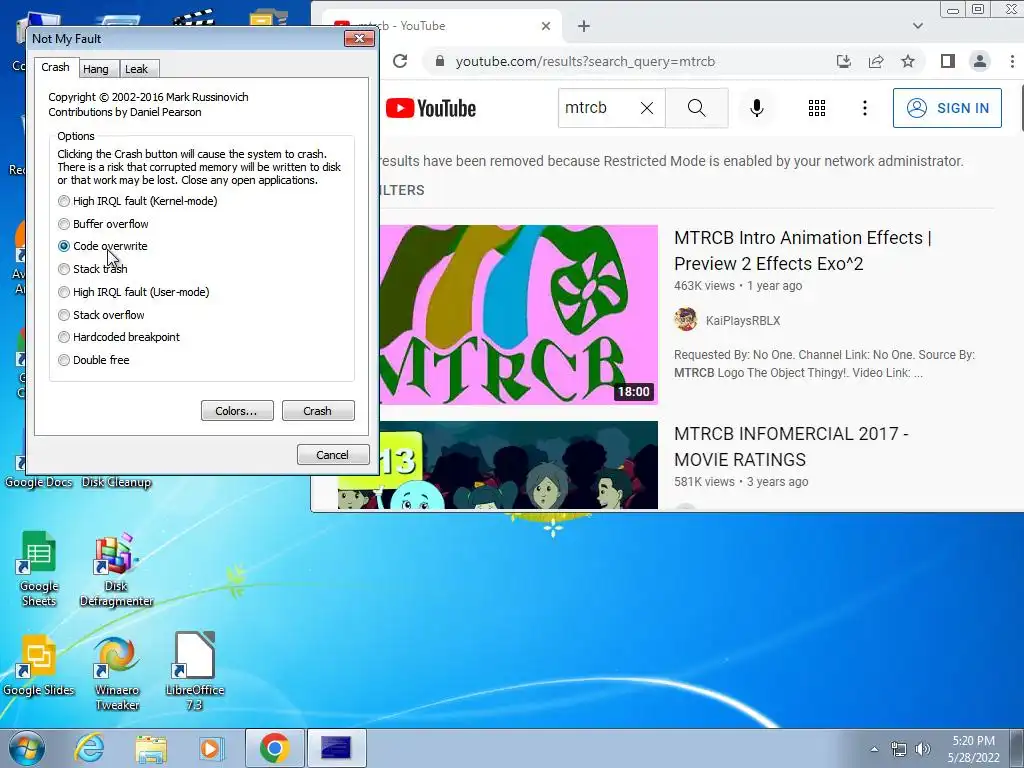Image resolution: width=1024 pixels, height=768 pixels.
Task: Bookmark this page with the star icon
Action: (x=908, y=61)
